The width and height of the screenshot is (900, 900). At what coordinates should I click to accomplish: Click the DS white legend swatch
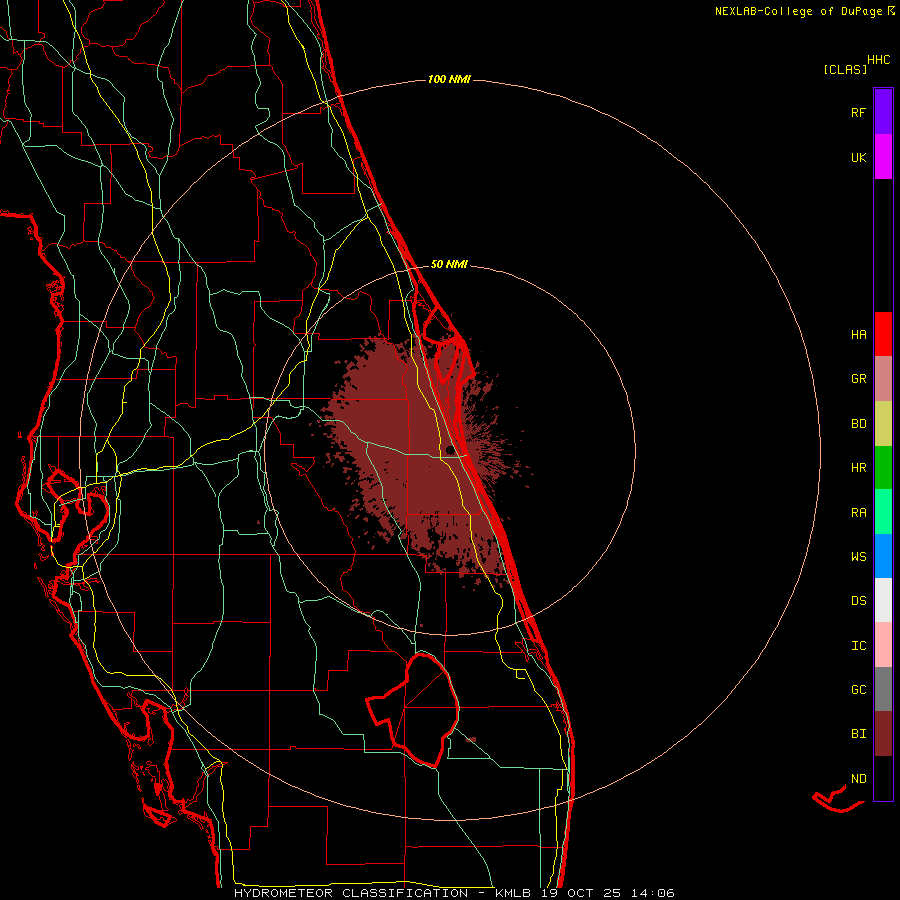click(x=883, y=600)
